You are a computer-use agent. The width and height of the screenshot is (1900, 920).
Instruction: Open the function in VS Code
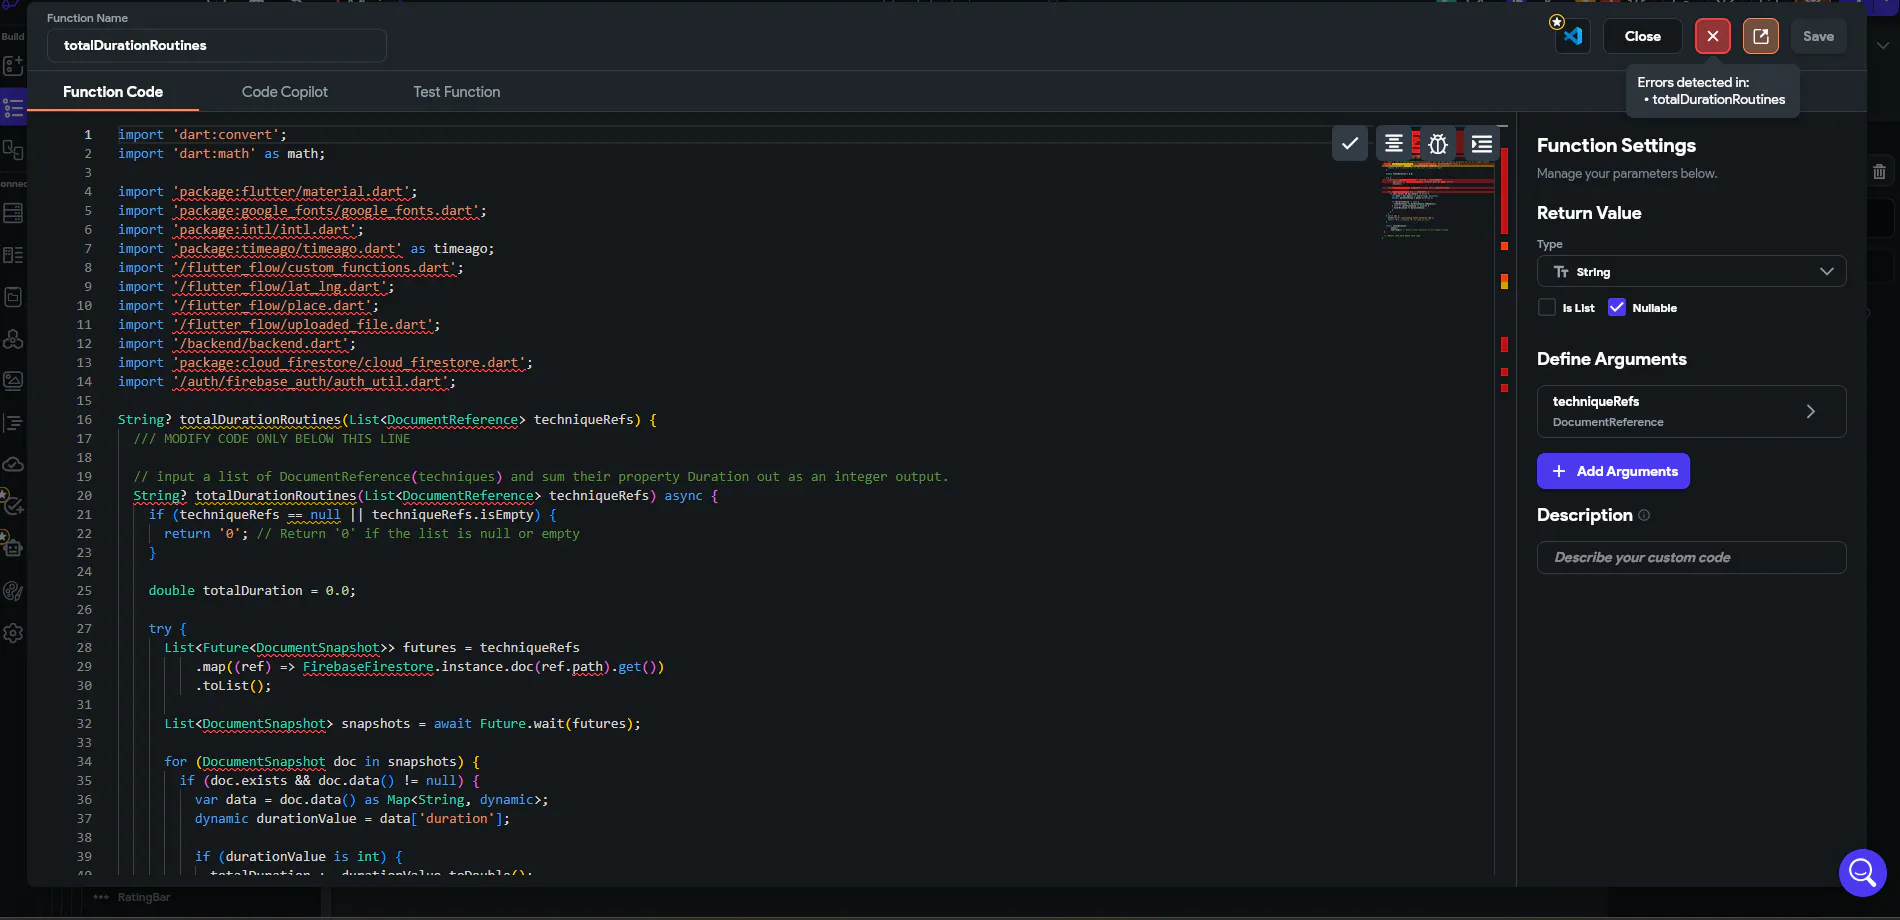pyautogui.click(x=1572, y=36)
